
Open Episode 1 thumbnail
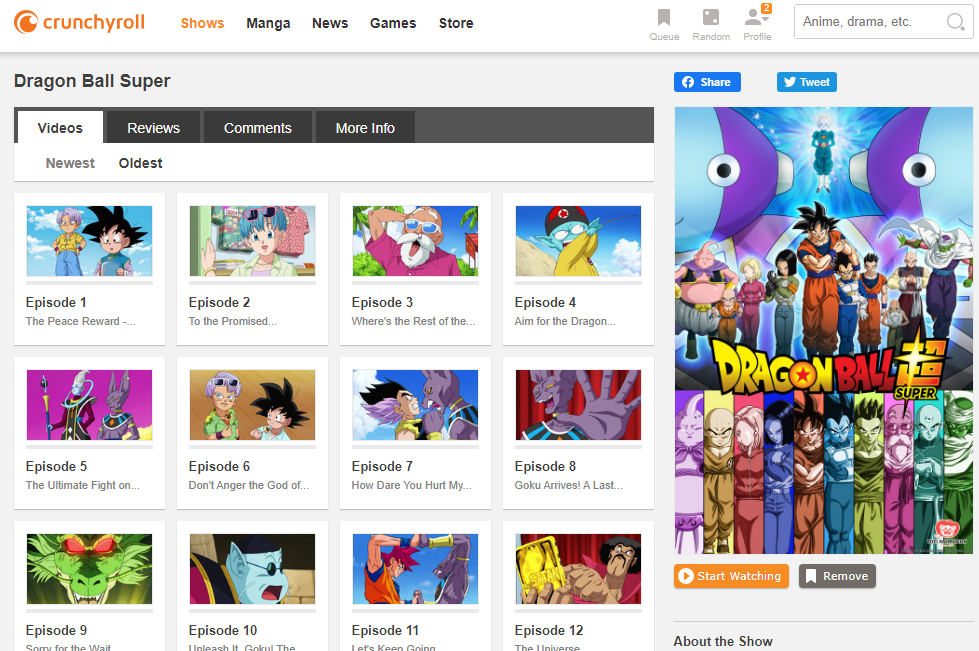coord(89,241)
